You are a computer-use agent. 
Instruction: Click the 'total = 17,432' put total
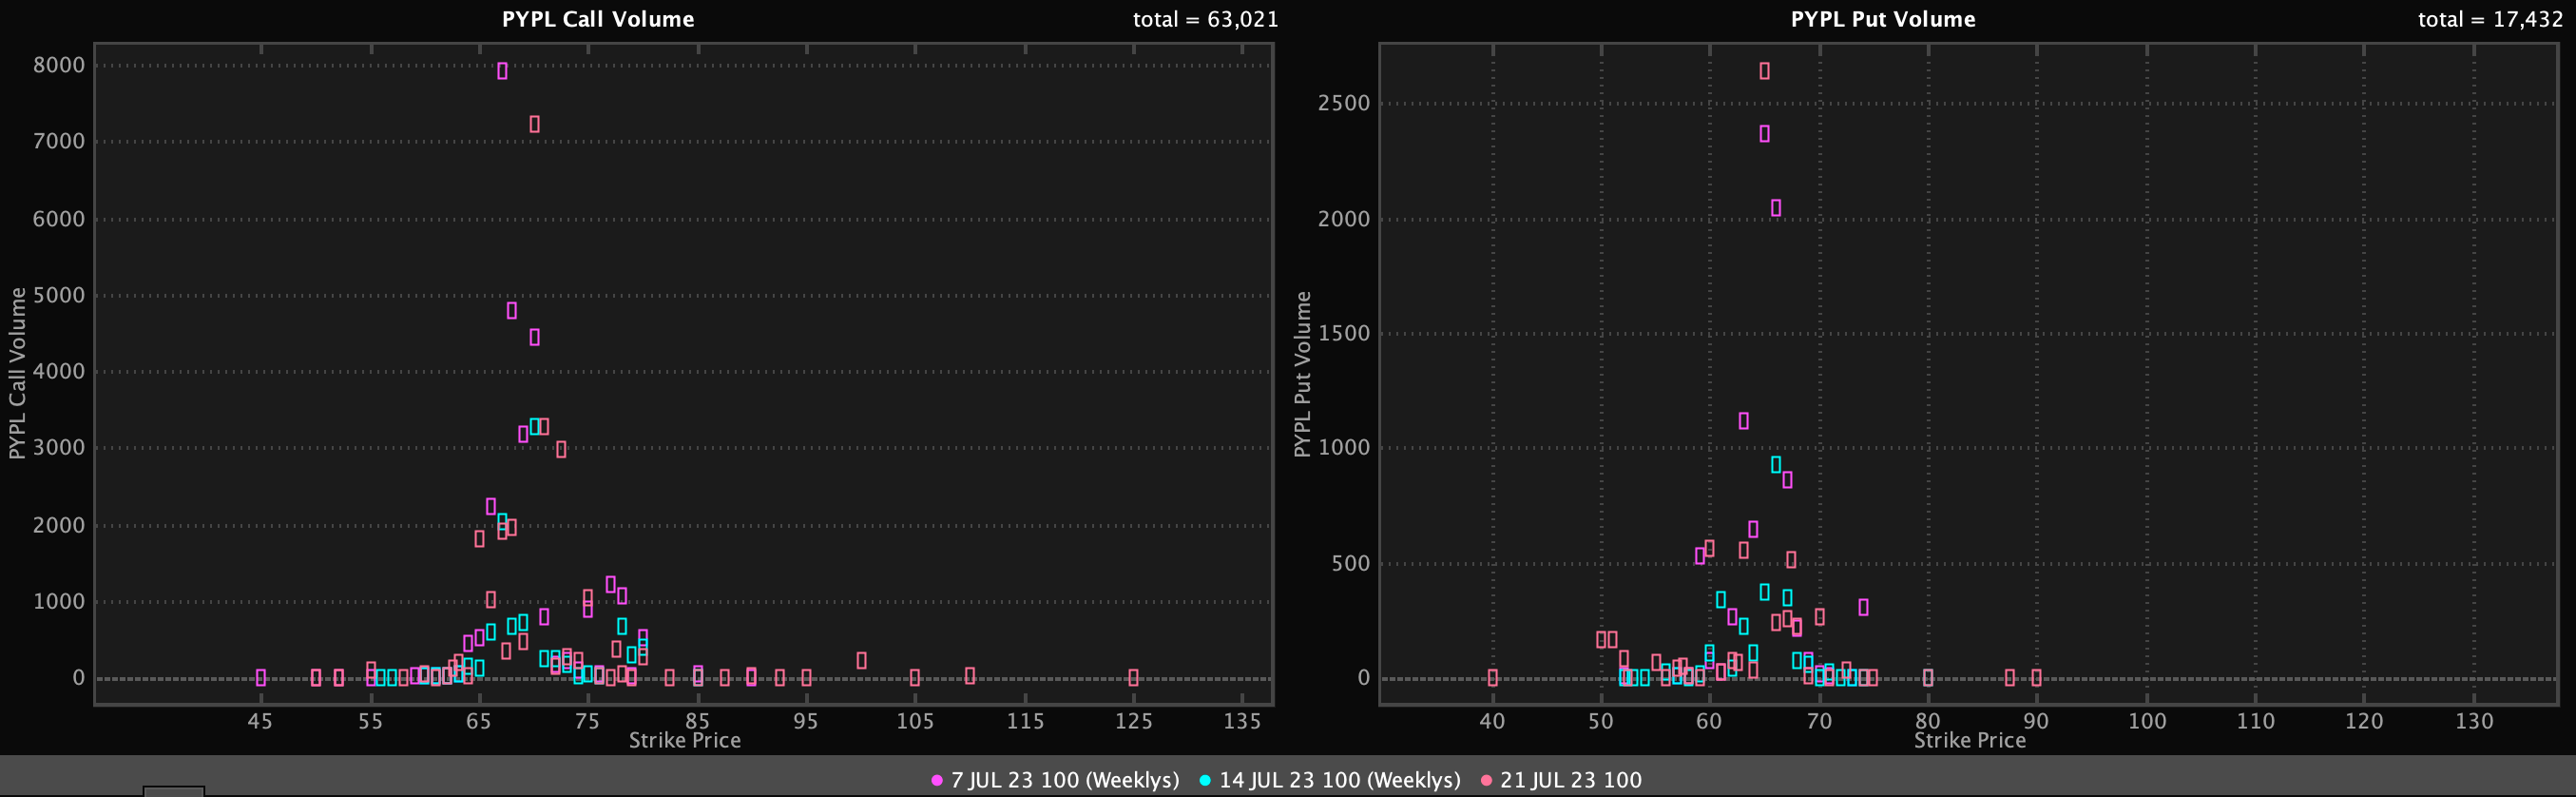point(2490,19)
